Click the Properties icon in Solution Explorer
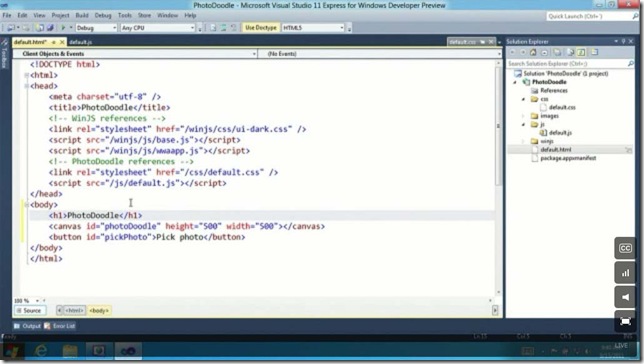The image size is (644, 364). (594, 53)
